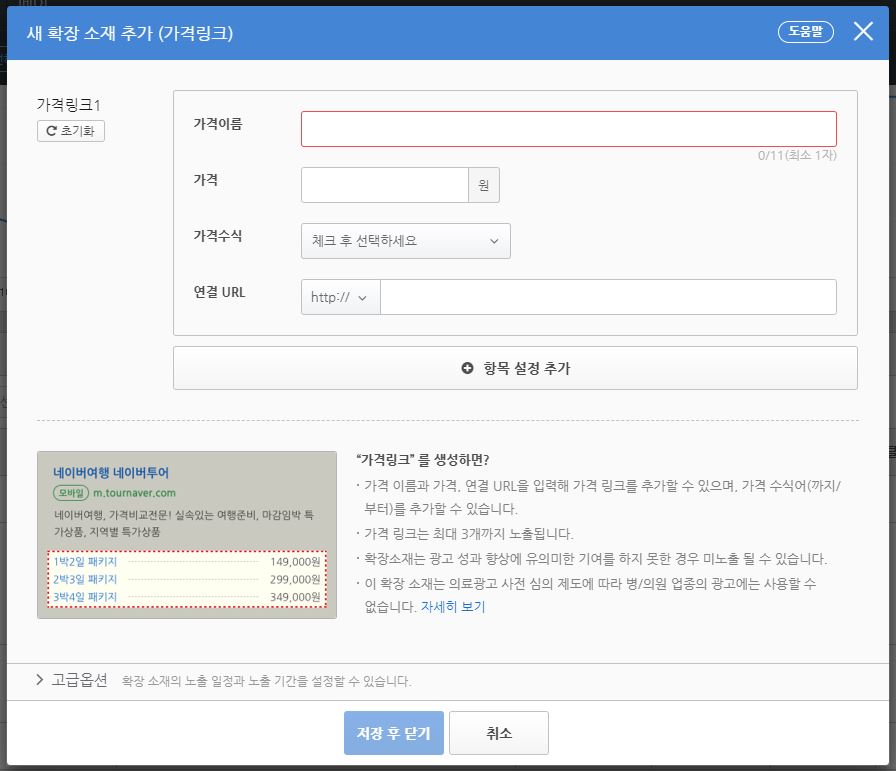Expand the 고급옵션 section chevron
Screen dimensions: 896x771
pos(40,680)
